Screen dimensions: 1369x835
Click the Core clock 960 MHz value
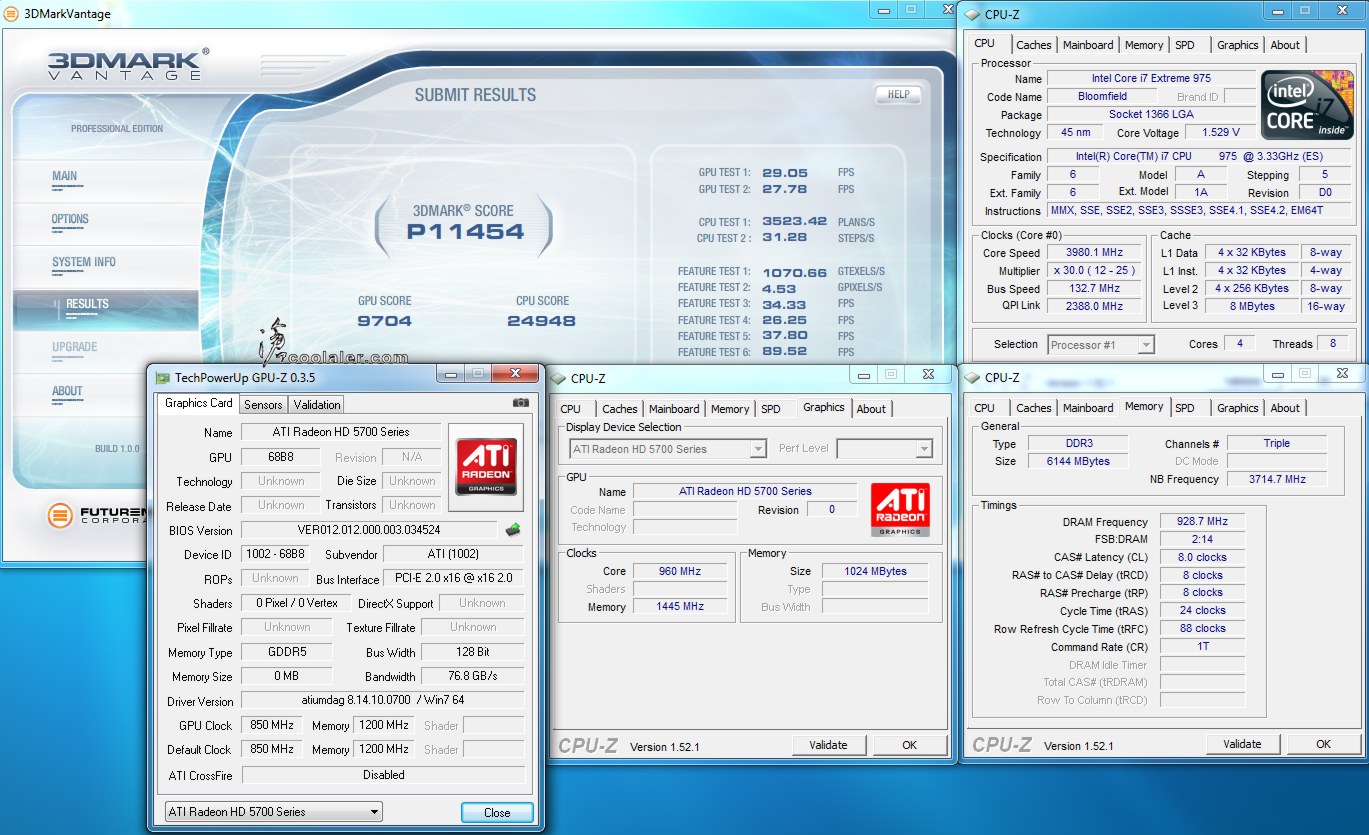(680, 572)
